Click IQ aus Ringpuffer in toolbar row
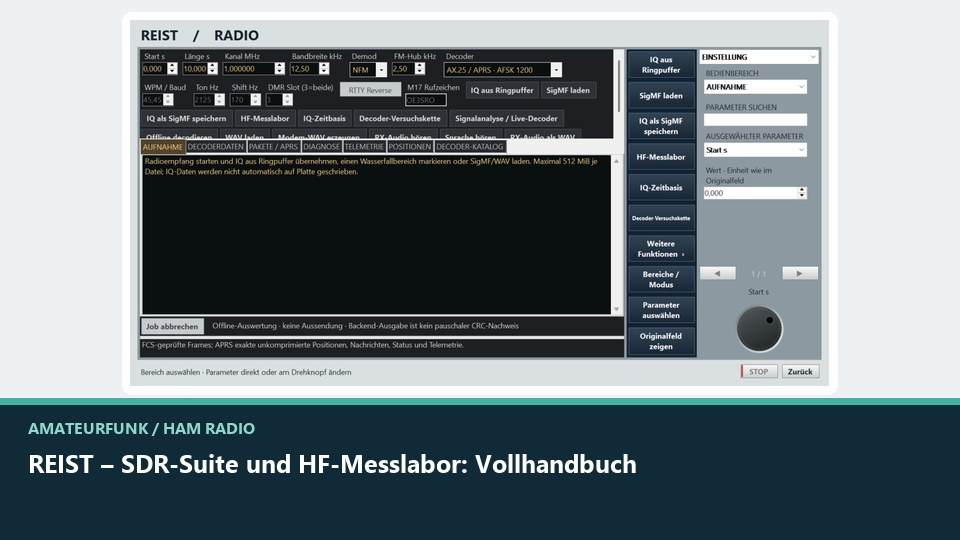Viewport: 960px width, 540px height. pyautogui.click(x=502, y=90)
